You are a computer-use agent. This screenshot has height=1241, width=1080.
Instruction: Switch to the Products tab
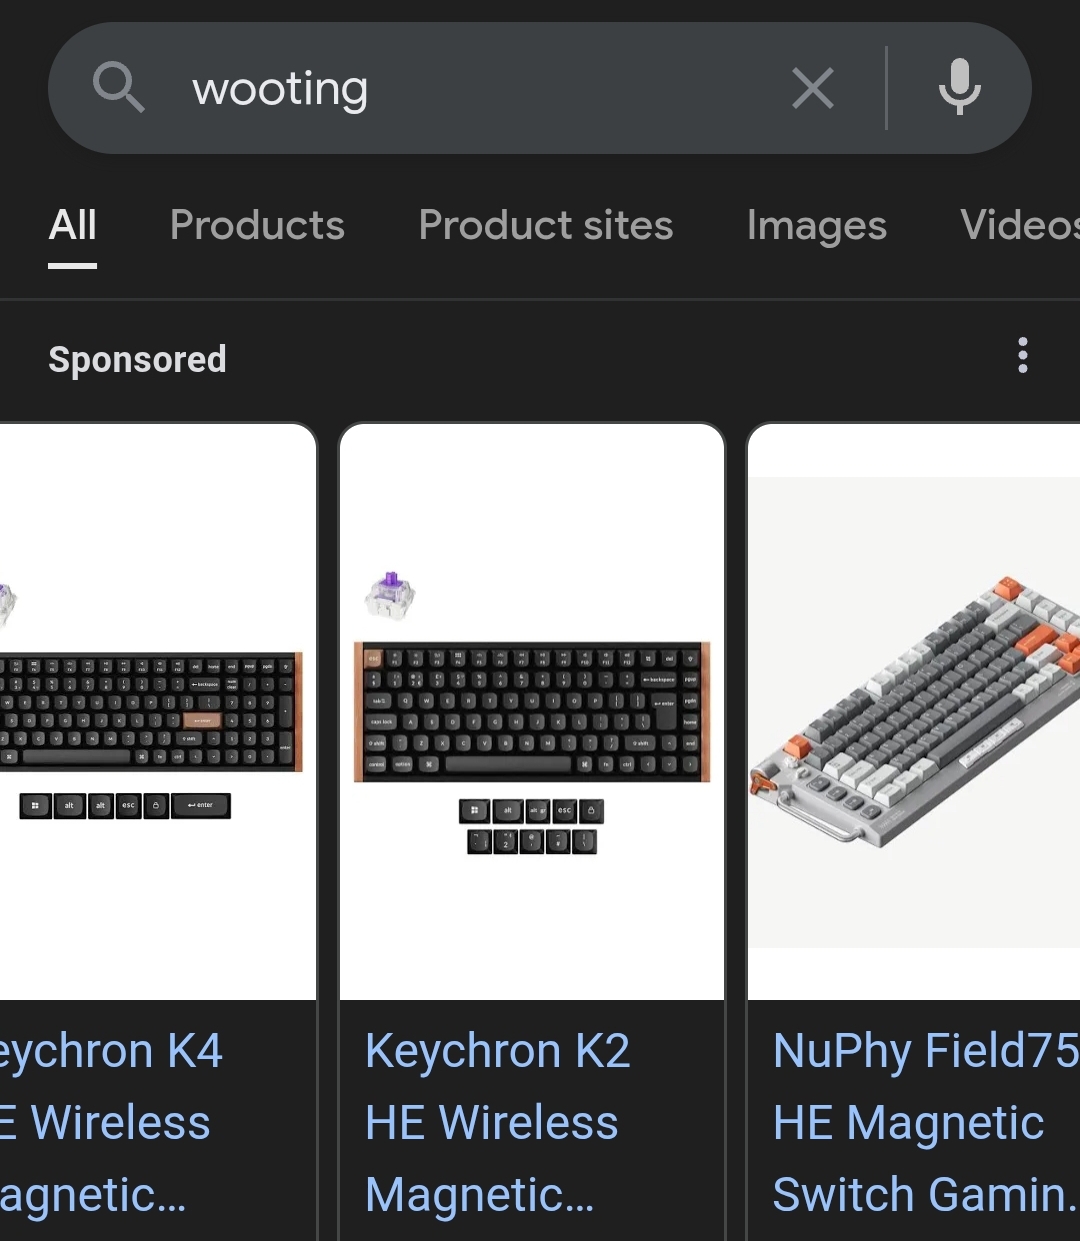click(257, 226)
